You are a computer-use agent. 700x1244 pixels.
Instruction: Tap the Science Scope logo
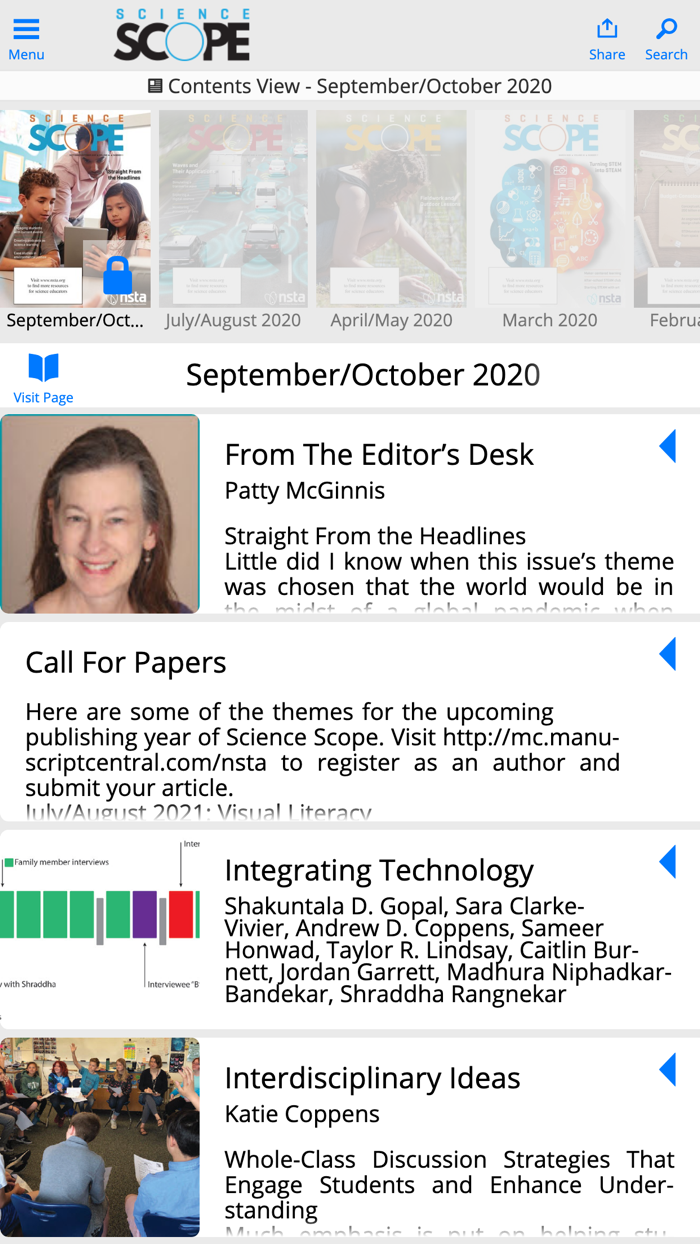click(182, 35)
